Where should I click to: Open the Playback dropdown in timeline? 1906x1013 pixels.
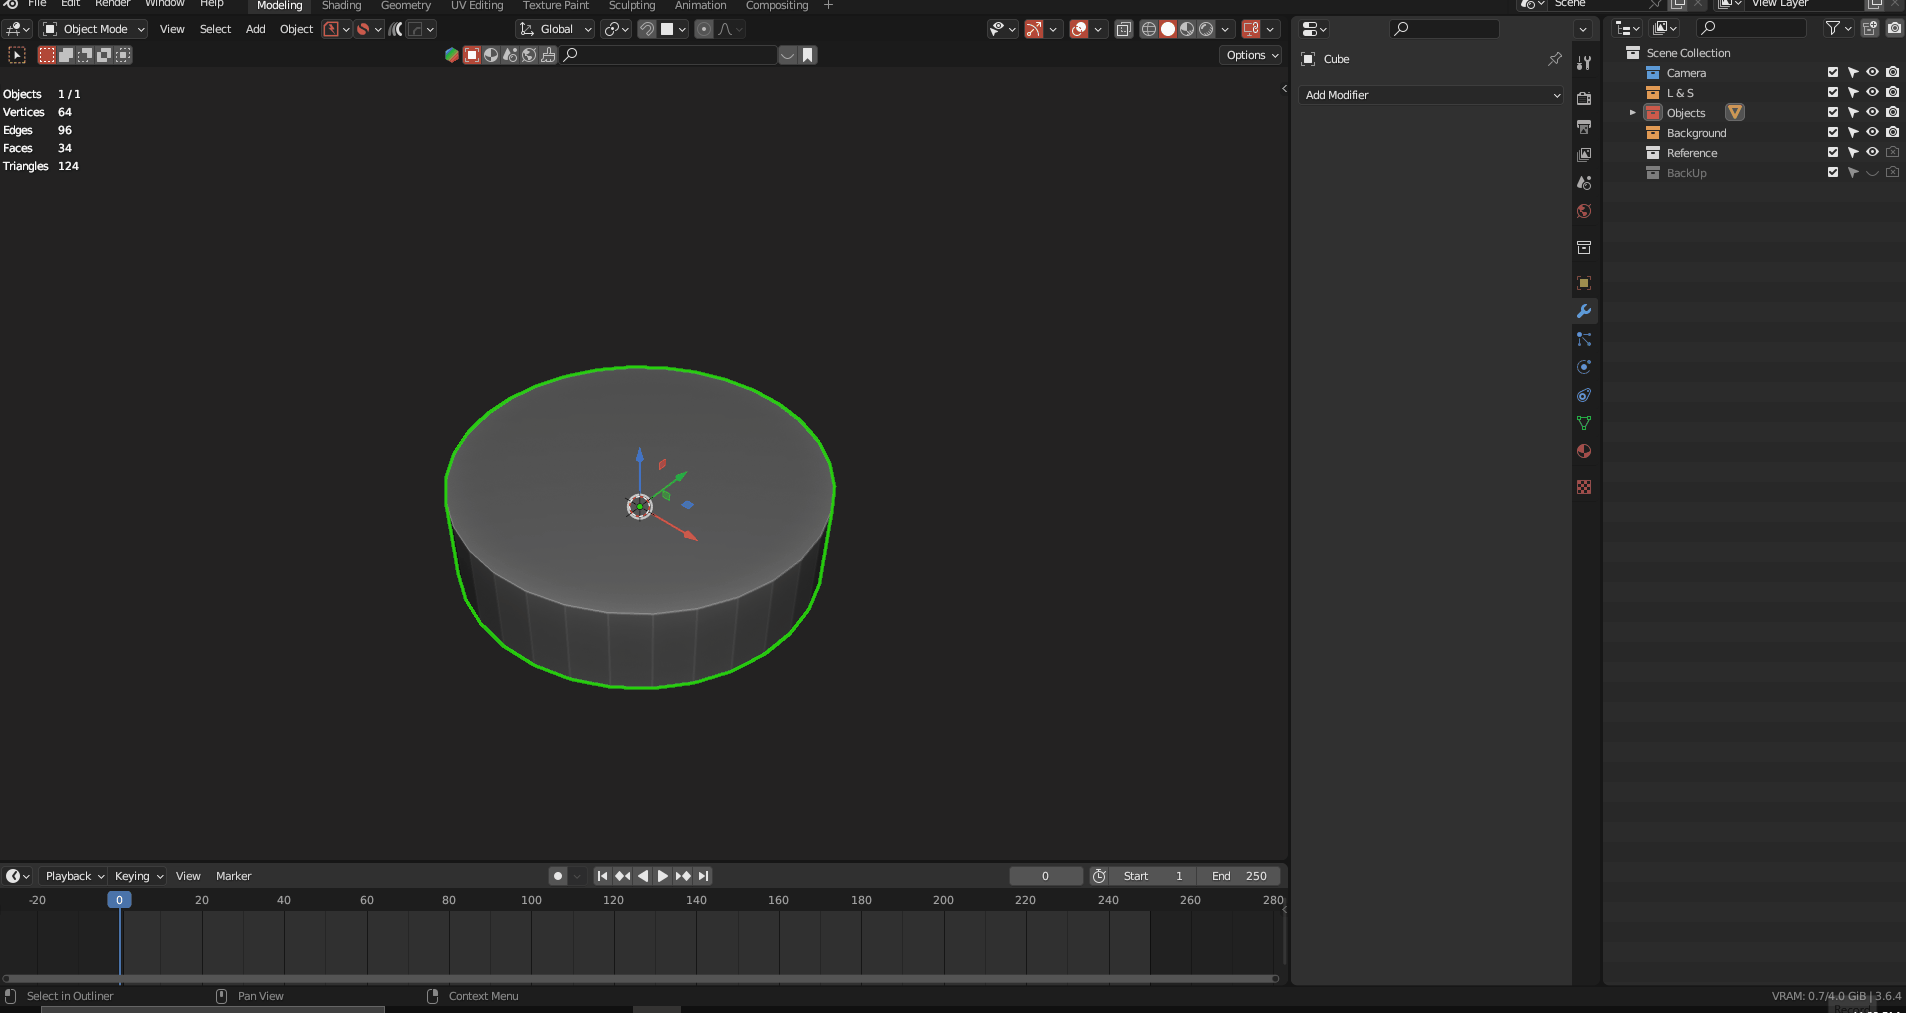[74, 876]
